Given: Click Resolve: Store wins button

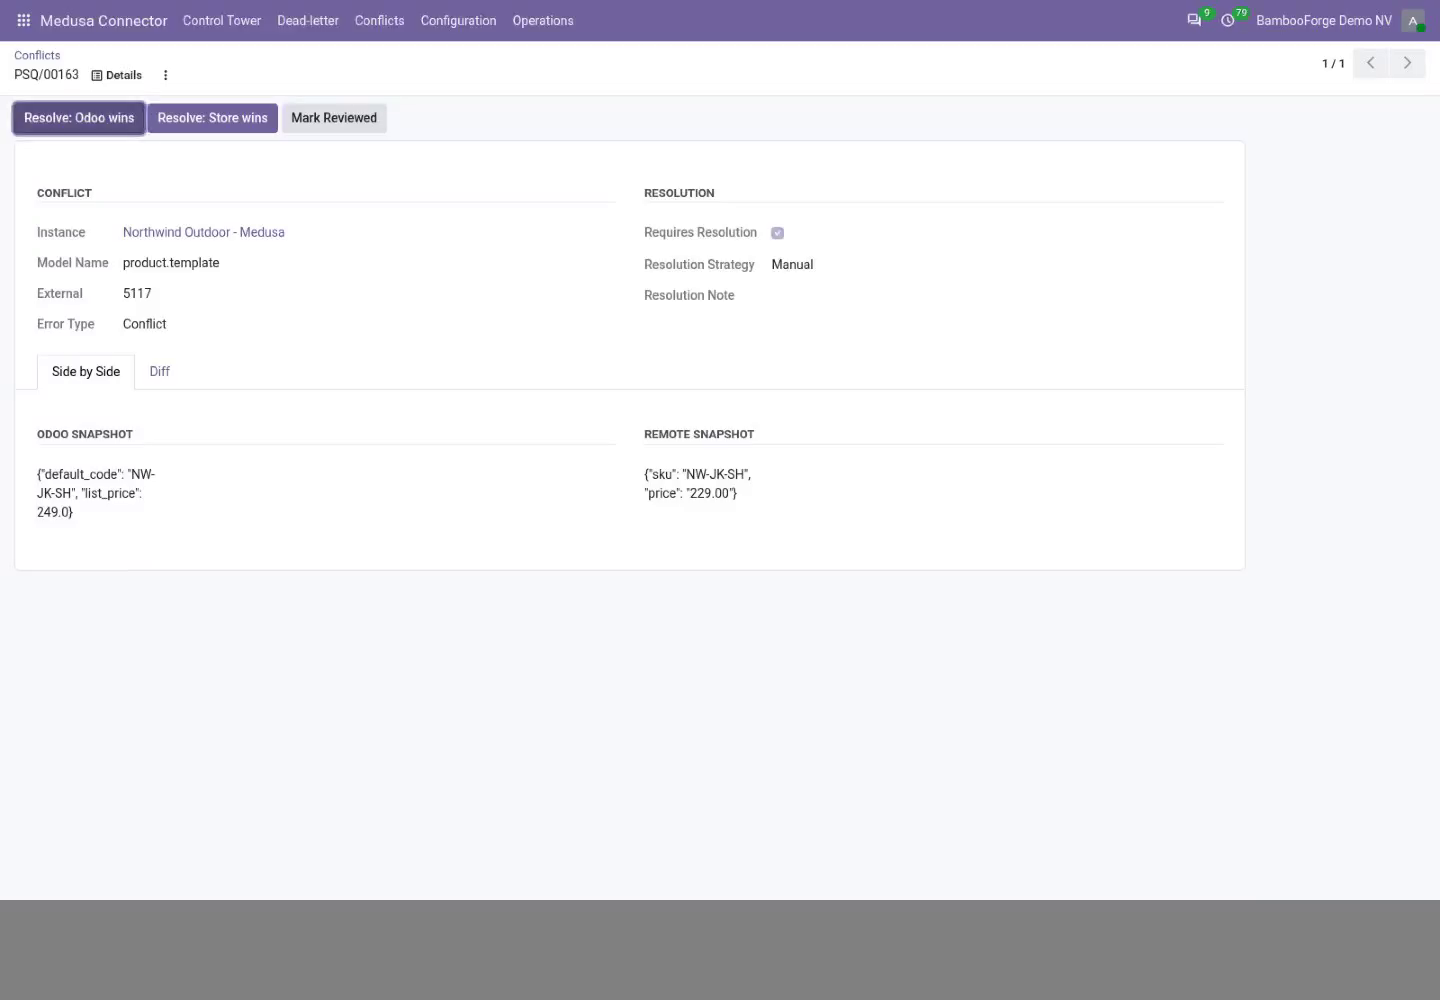Looking at the screenshot, I should pyautogui.click(x=212, y=118).
